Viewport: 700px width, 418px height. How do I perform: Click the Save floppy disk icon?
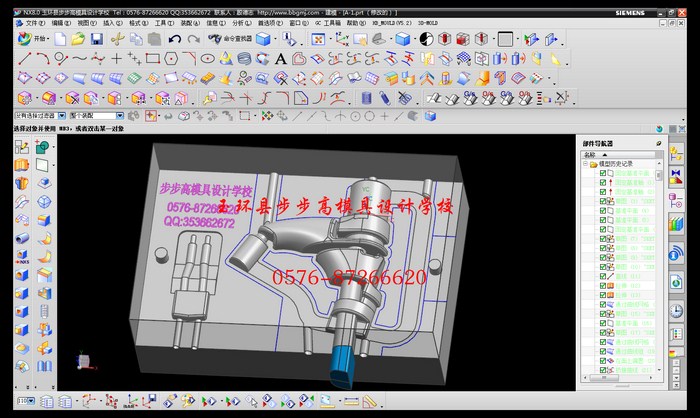tap(97, 38)
